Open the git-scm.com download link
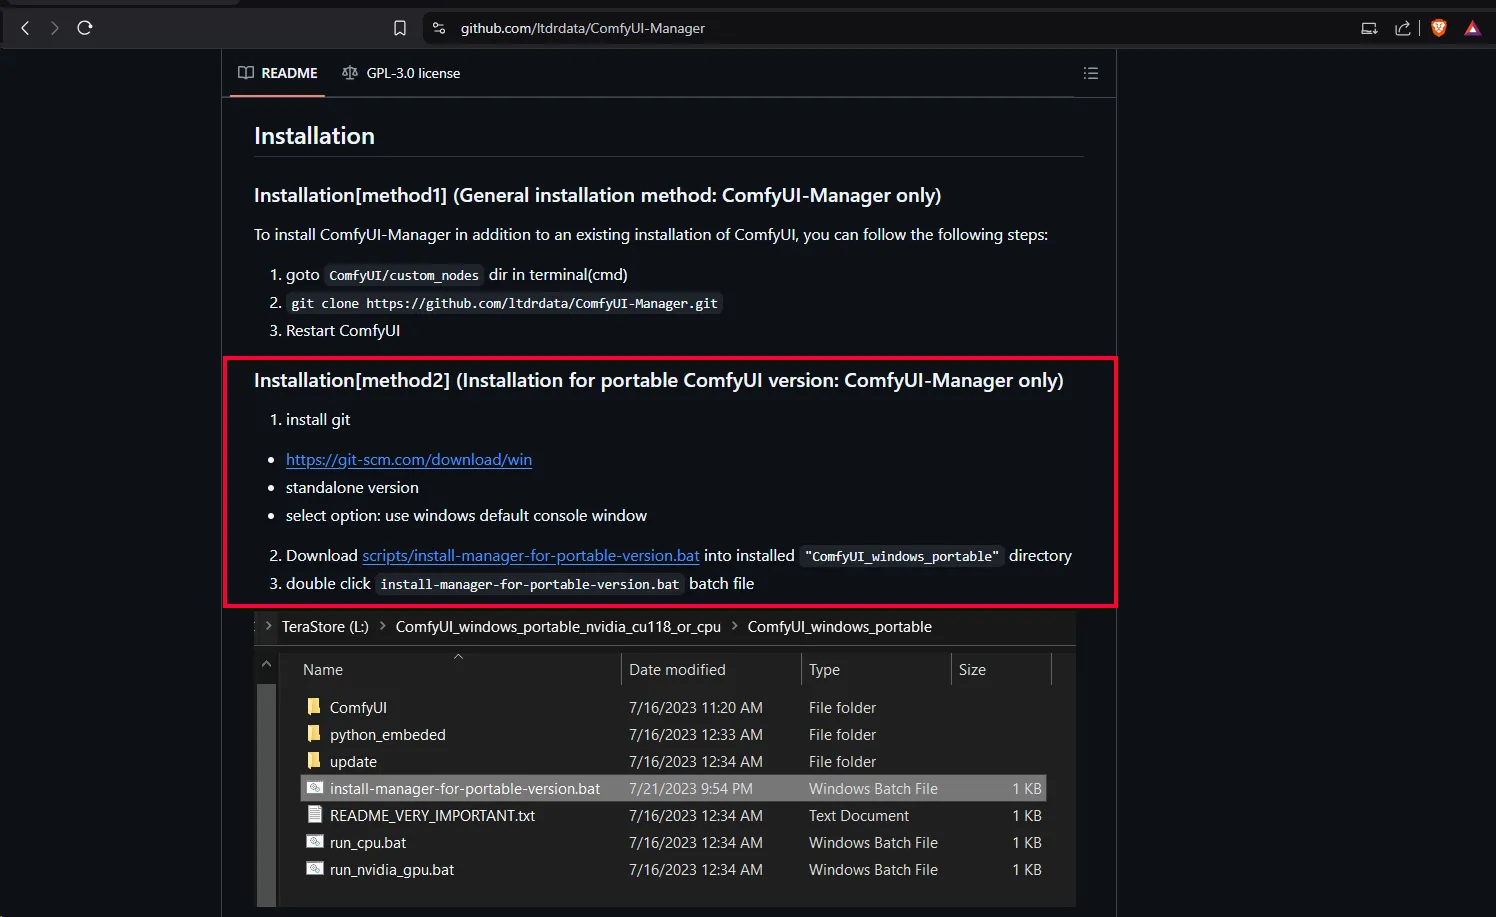Viewport: 1496px width, 917px height. (408, 460)
